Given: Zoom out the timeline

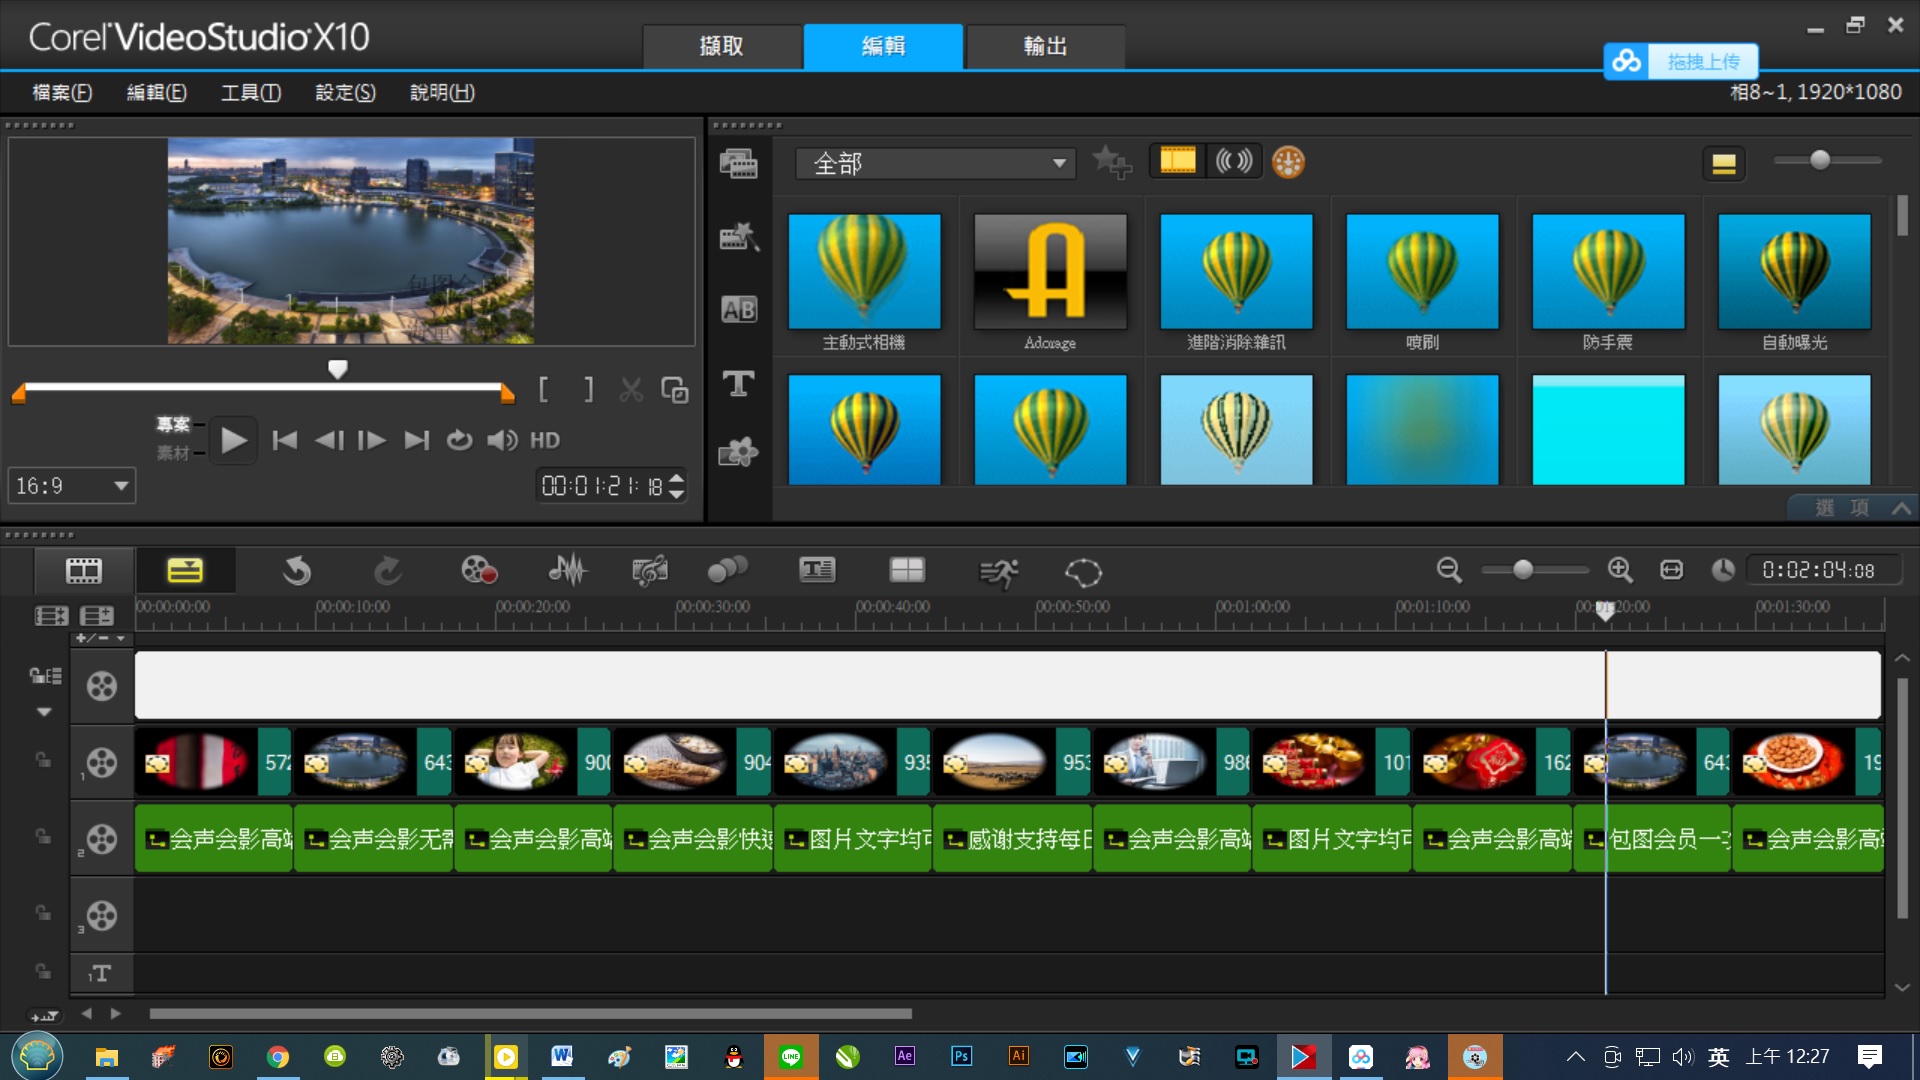Looking at the screenshot, I should [x=1449, y=570].
